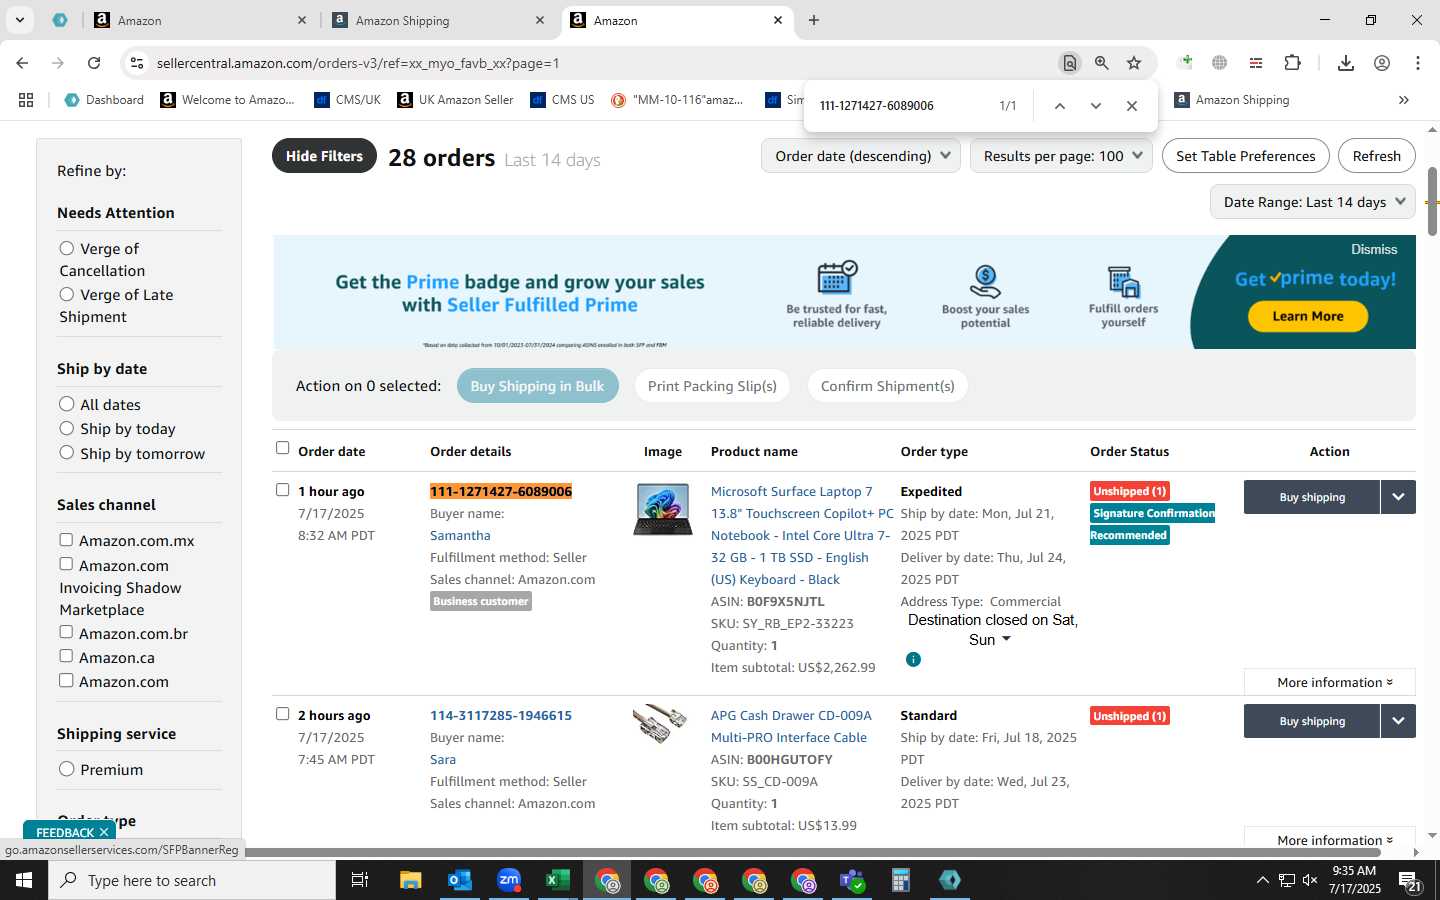Click the vertical page scrollbar thumb
Screen dimensions: 1440x900
pos(1432,202)
